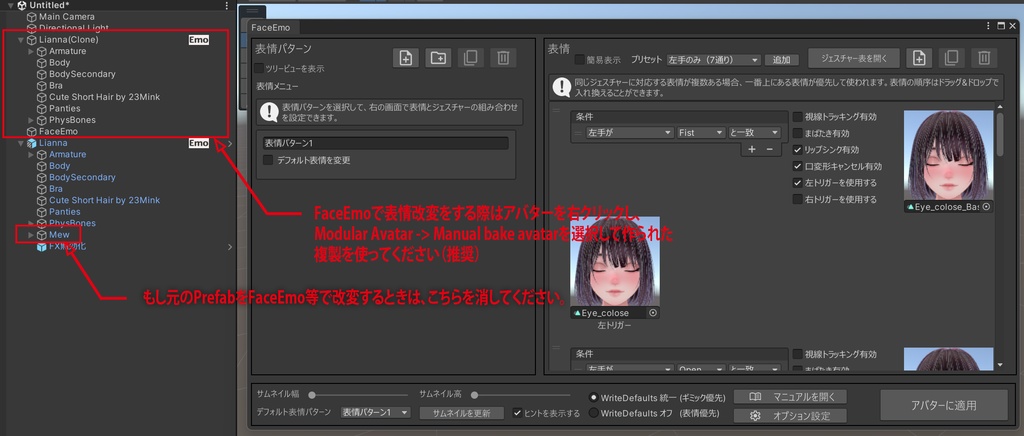The width and height of the screenshot is (1024, 436).
Task: Click the book icon on マニュアルを開く
Action: pos(756,397)
